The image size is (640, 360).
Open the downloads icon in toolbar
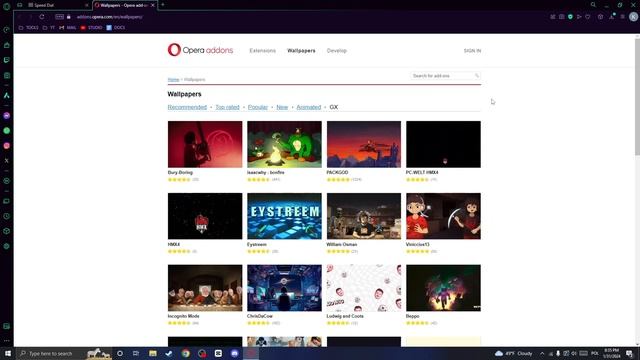point(611,17)
